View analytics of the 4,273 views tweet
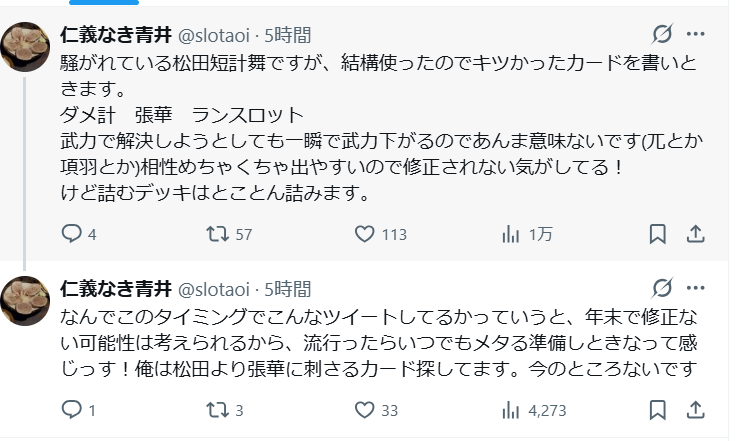The width and height of the screenshot is (741, 441). point(510,410)
